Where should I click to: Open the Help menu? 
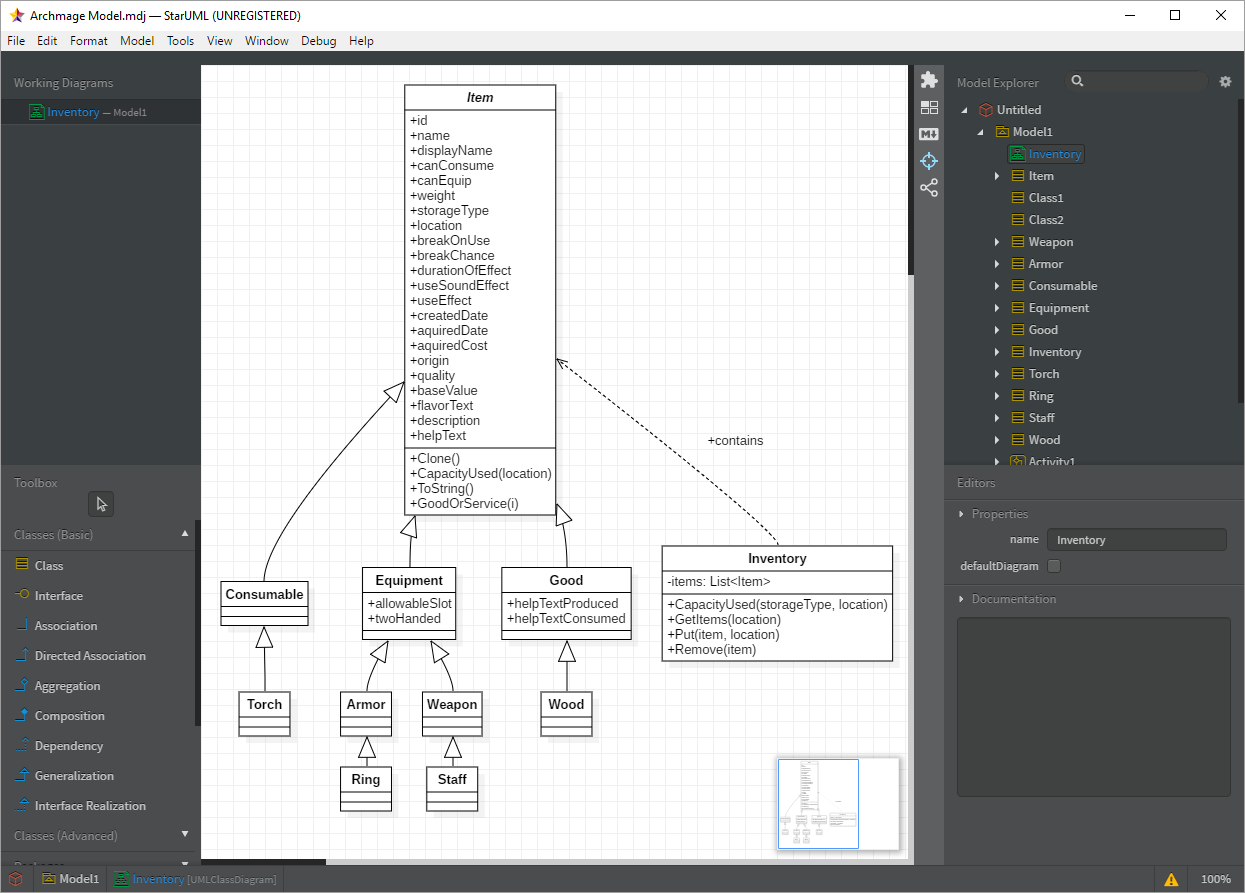coord(362,41)
